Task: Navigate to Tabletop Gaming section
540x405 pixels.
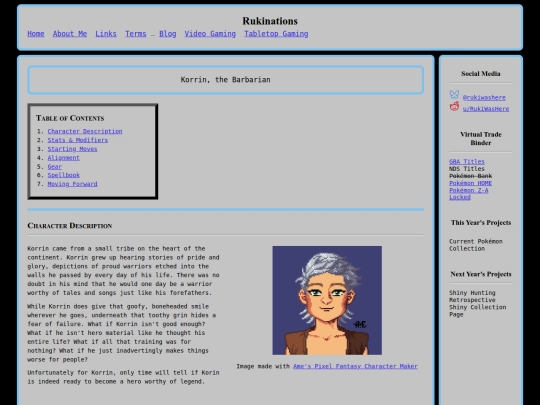Action: pos(276,34)
